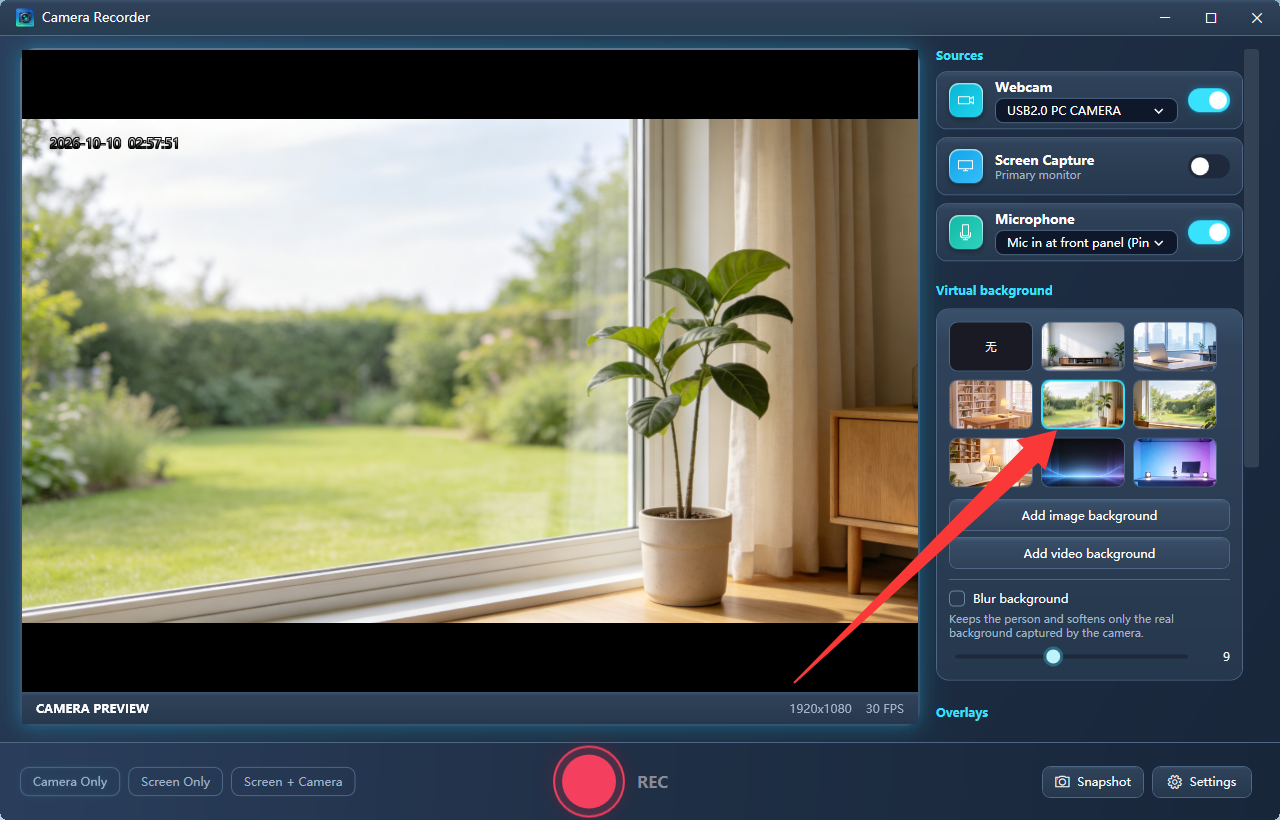Select the dark blue stage-light background
The height and width of the screenshot is (820, 1280).
click(x=1083, y=463)
